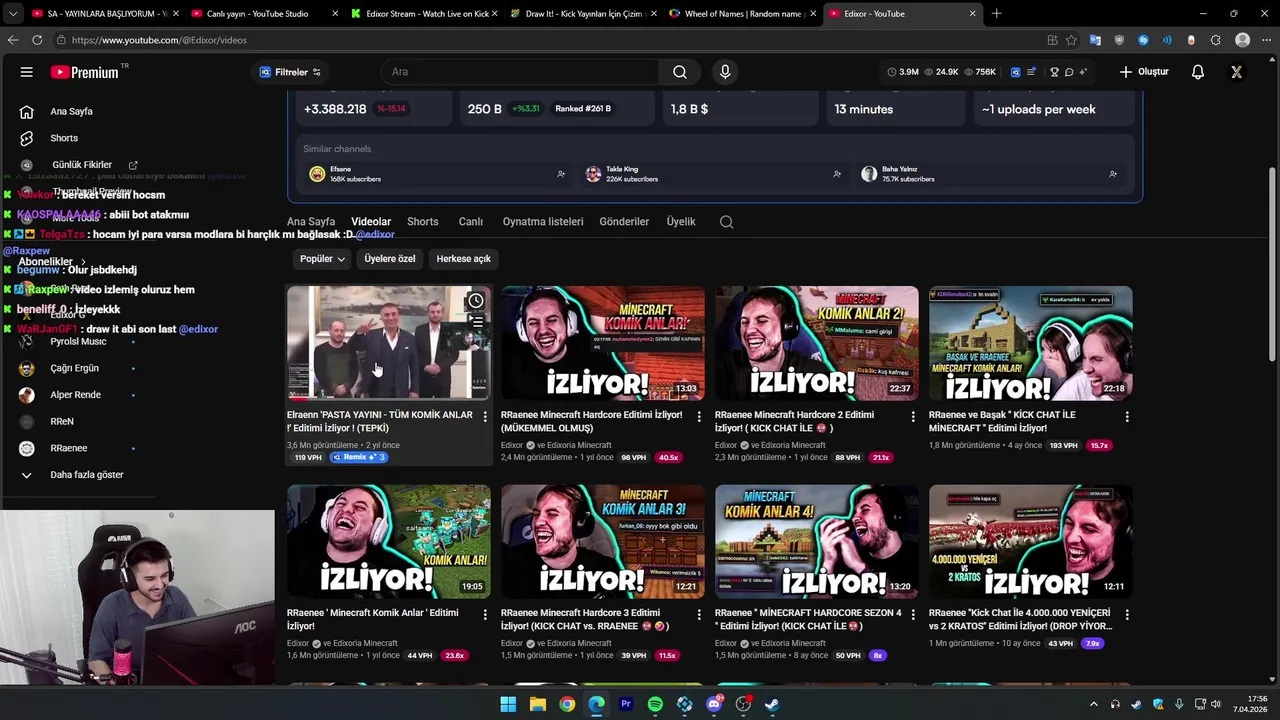1280x720 pixels.
Task: Open browser settings three-dot menu
Action: 1266,40
